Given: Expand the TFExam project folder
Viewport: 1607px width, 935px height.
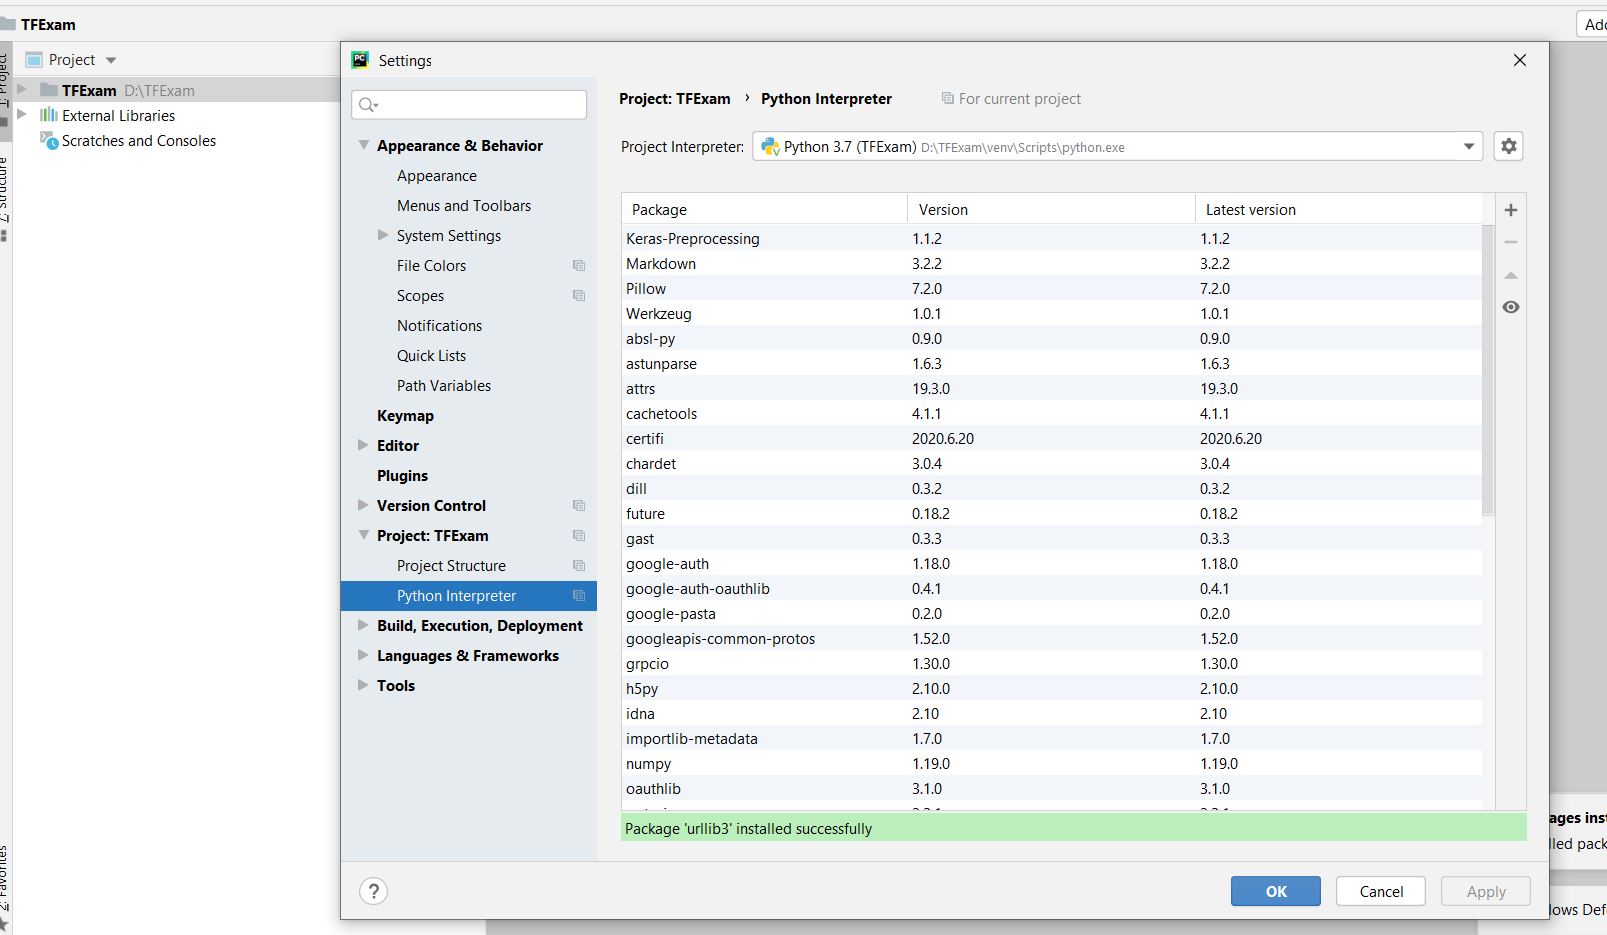Looking at the screenshot, I should (22, 90).
